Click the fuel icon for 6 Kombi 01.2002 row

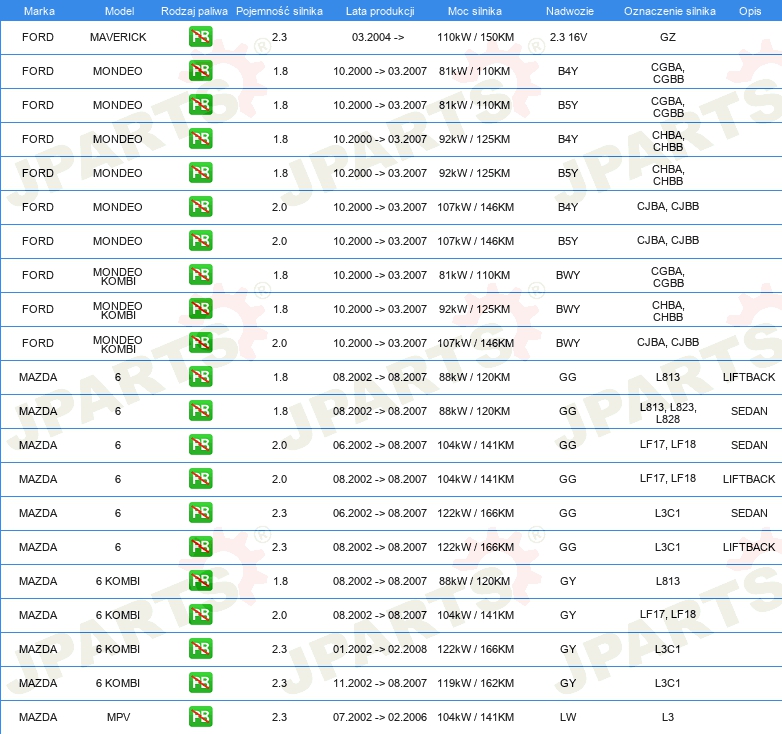coord(200,648)
